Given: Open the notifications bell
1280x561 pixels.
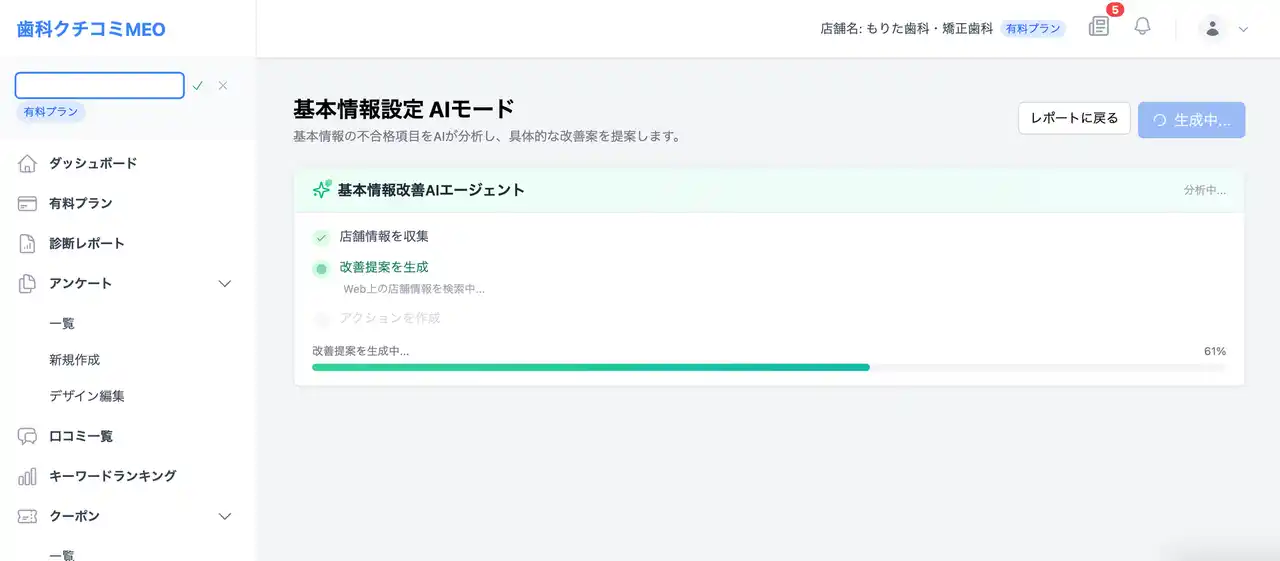Looking at the screenshot, I should (x=1143, y=27).
